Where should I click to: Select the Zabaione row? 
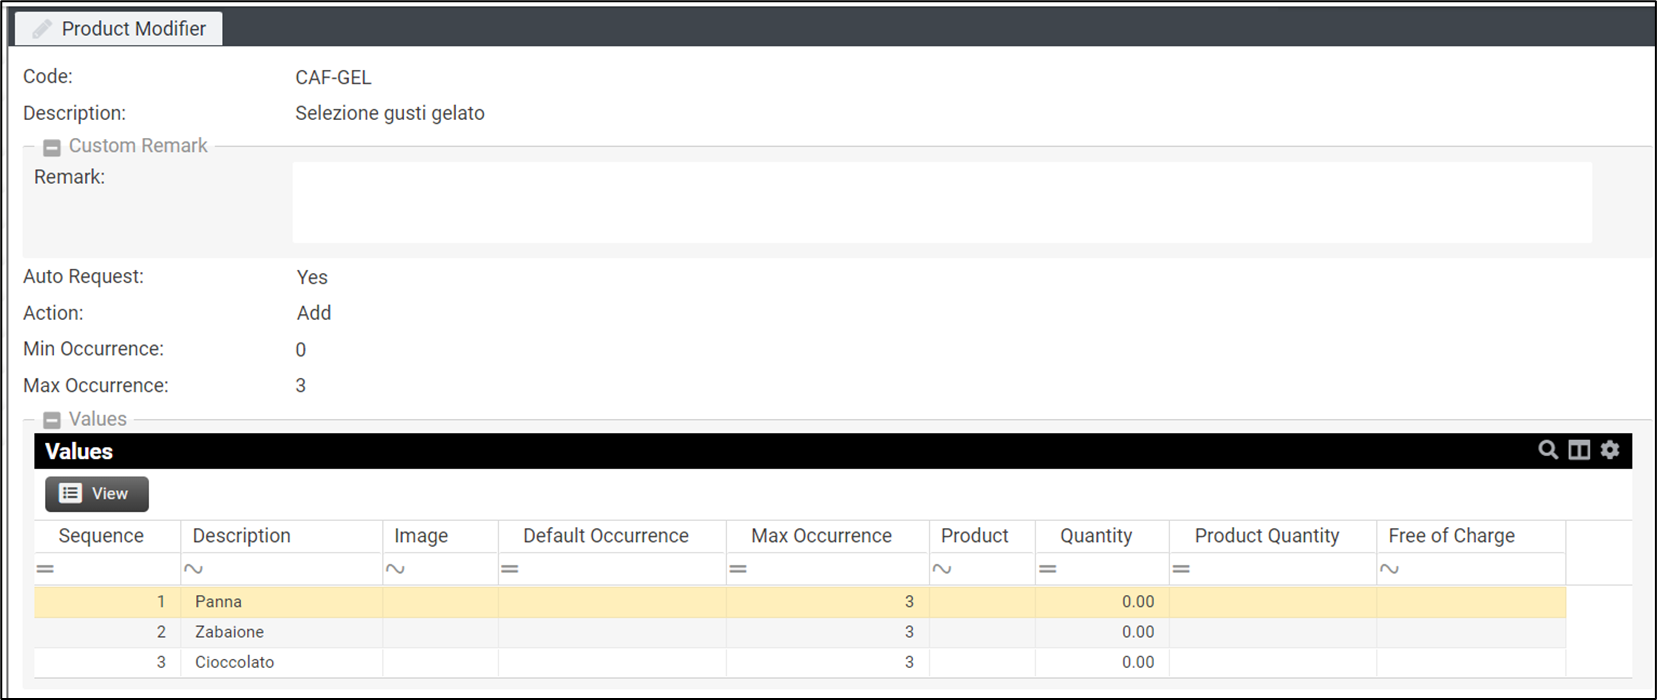coord(229,632)
